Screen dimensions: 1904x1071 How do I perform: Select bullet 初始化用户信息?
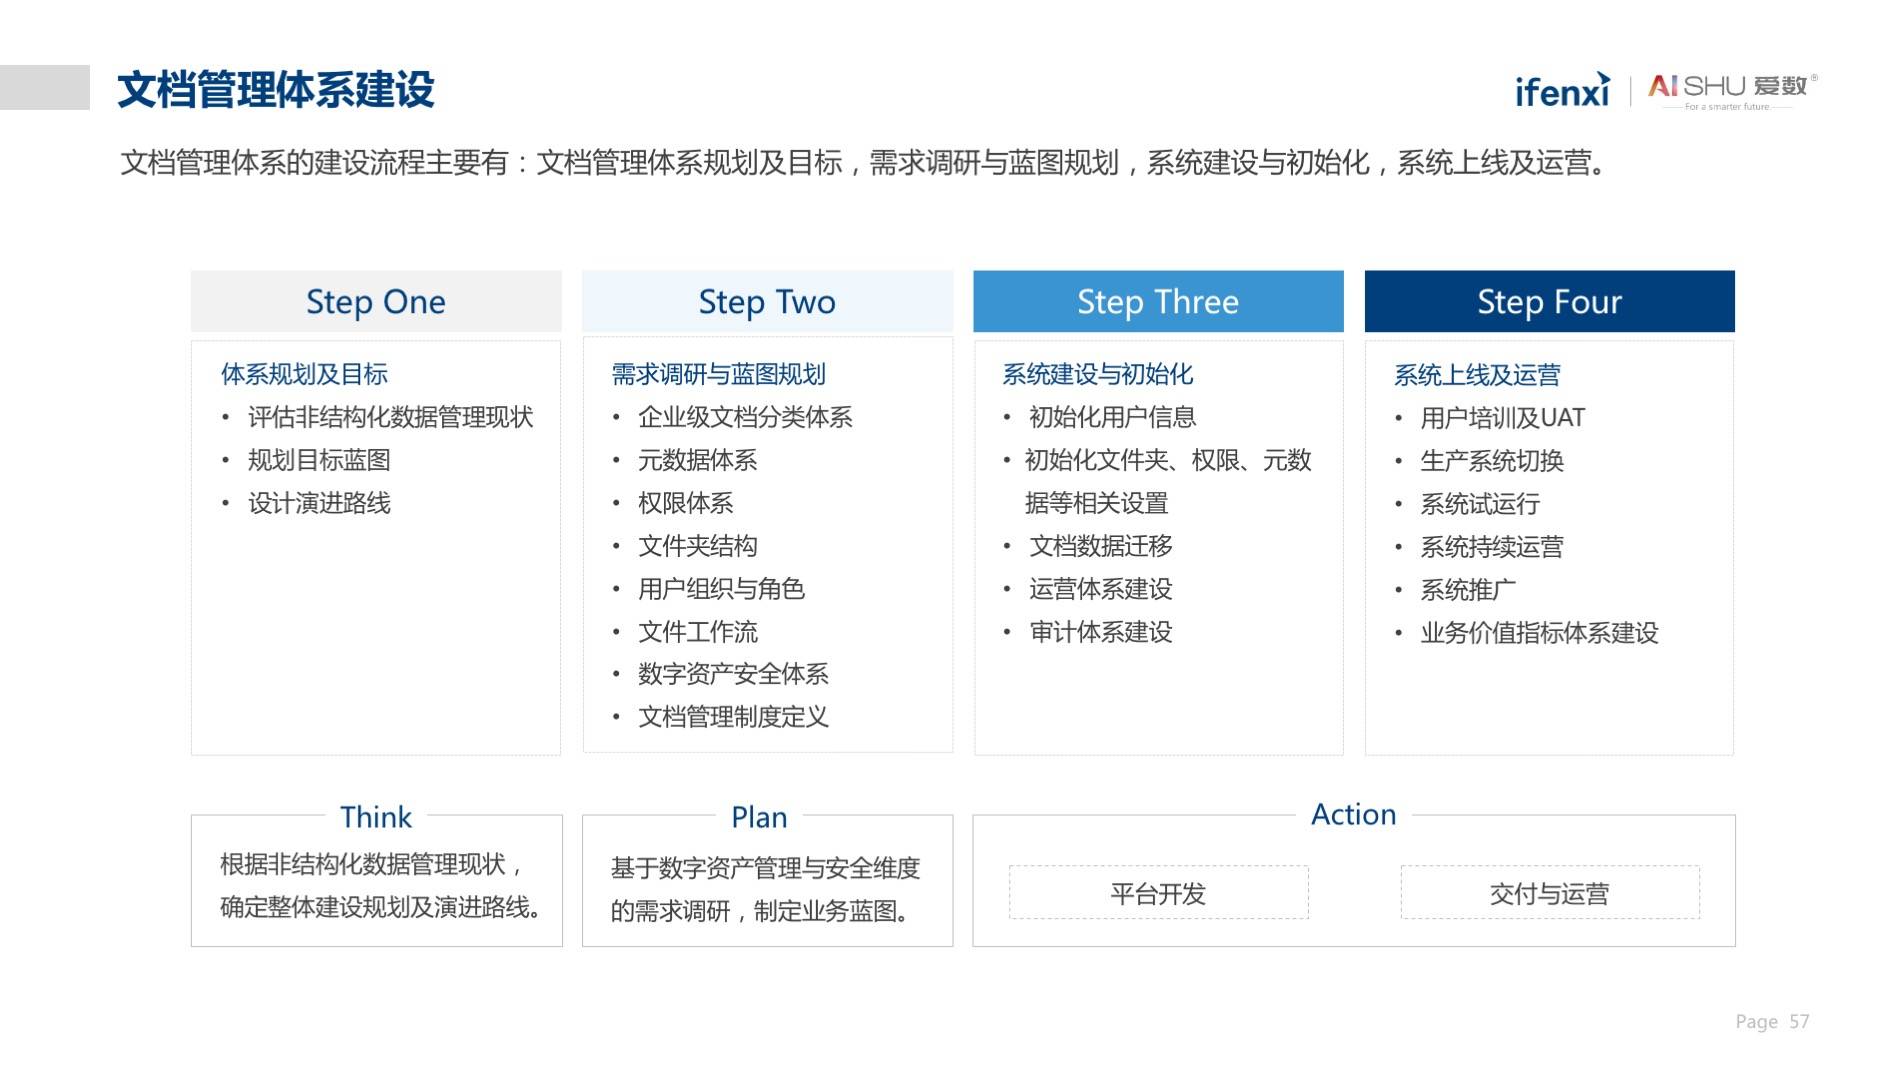coord(1112,417)
